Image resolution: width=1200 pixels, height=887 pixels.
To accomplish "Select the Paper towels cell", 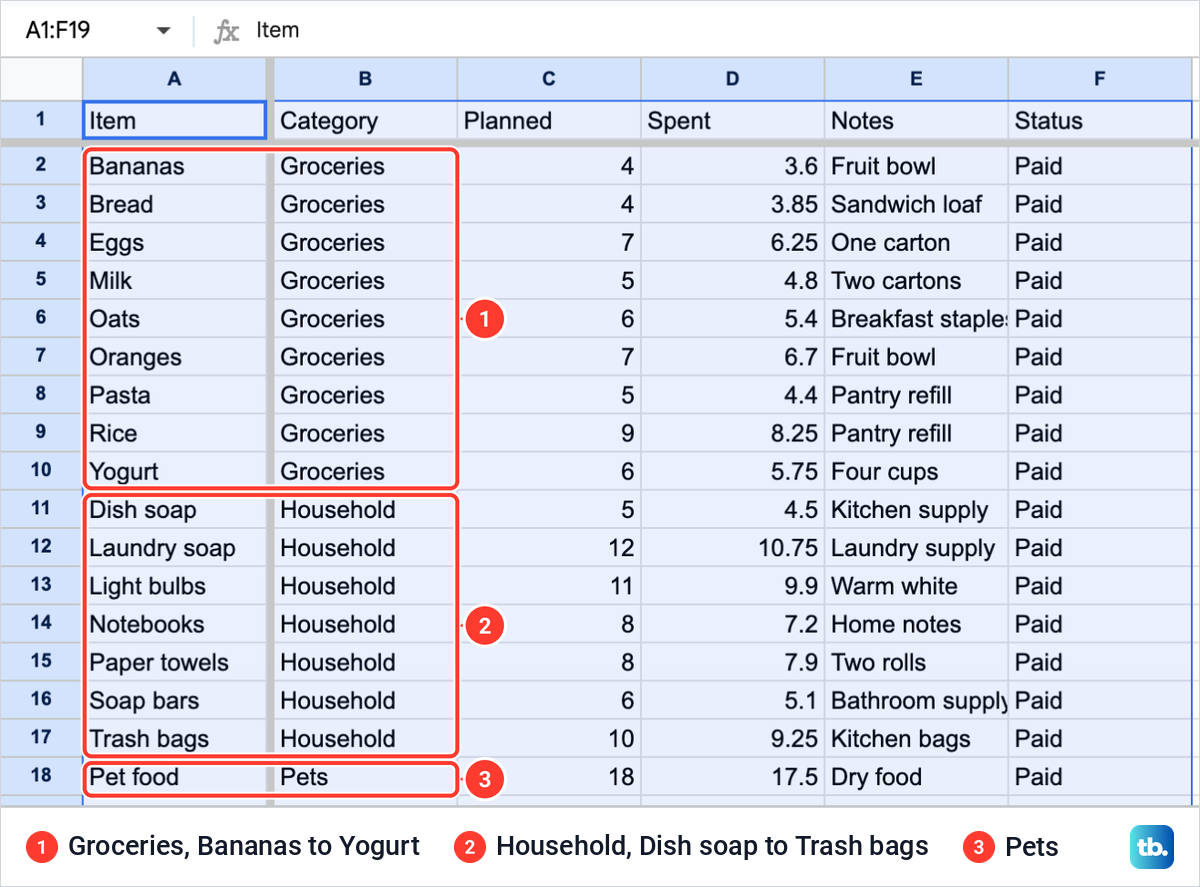I will point(175,662).
